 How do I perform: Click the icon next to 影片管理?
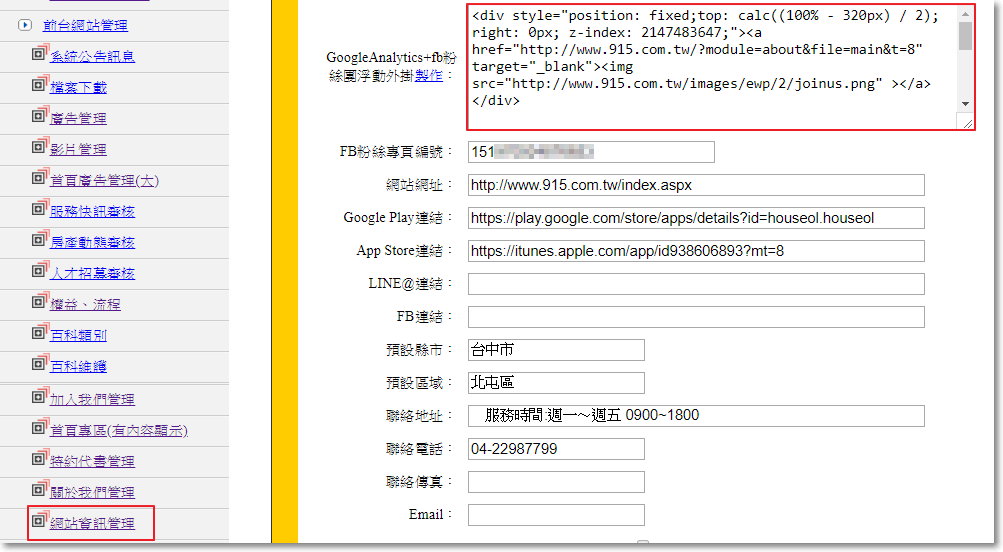(x=40, y=148)
